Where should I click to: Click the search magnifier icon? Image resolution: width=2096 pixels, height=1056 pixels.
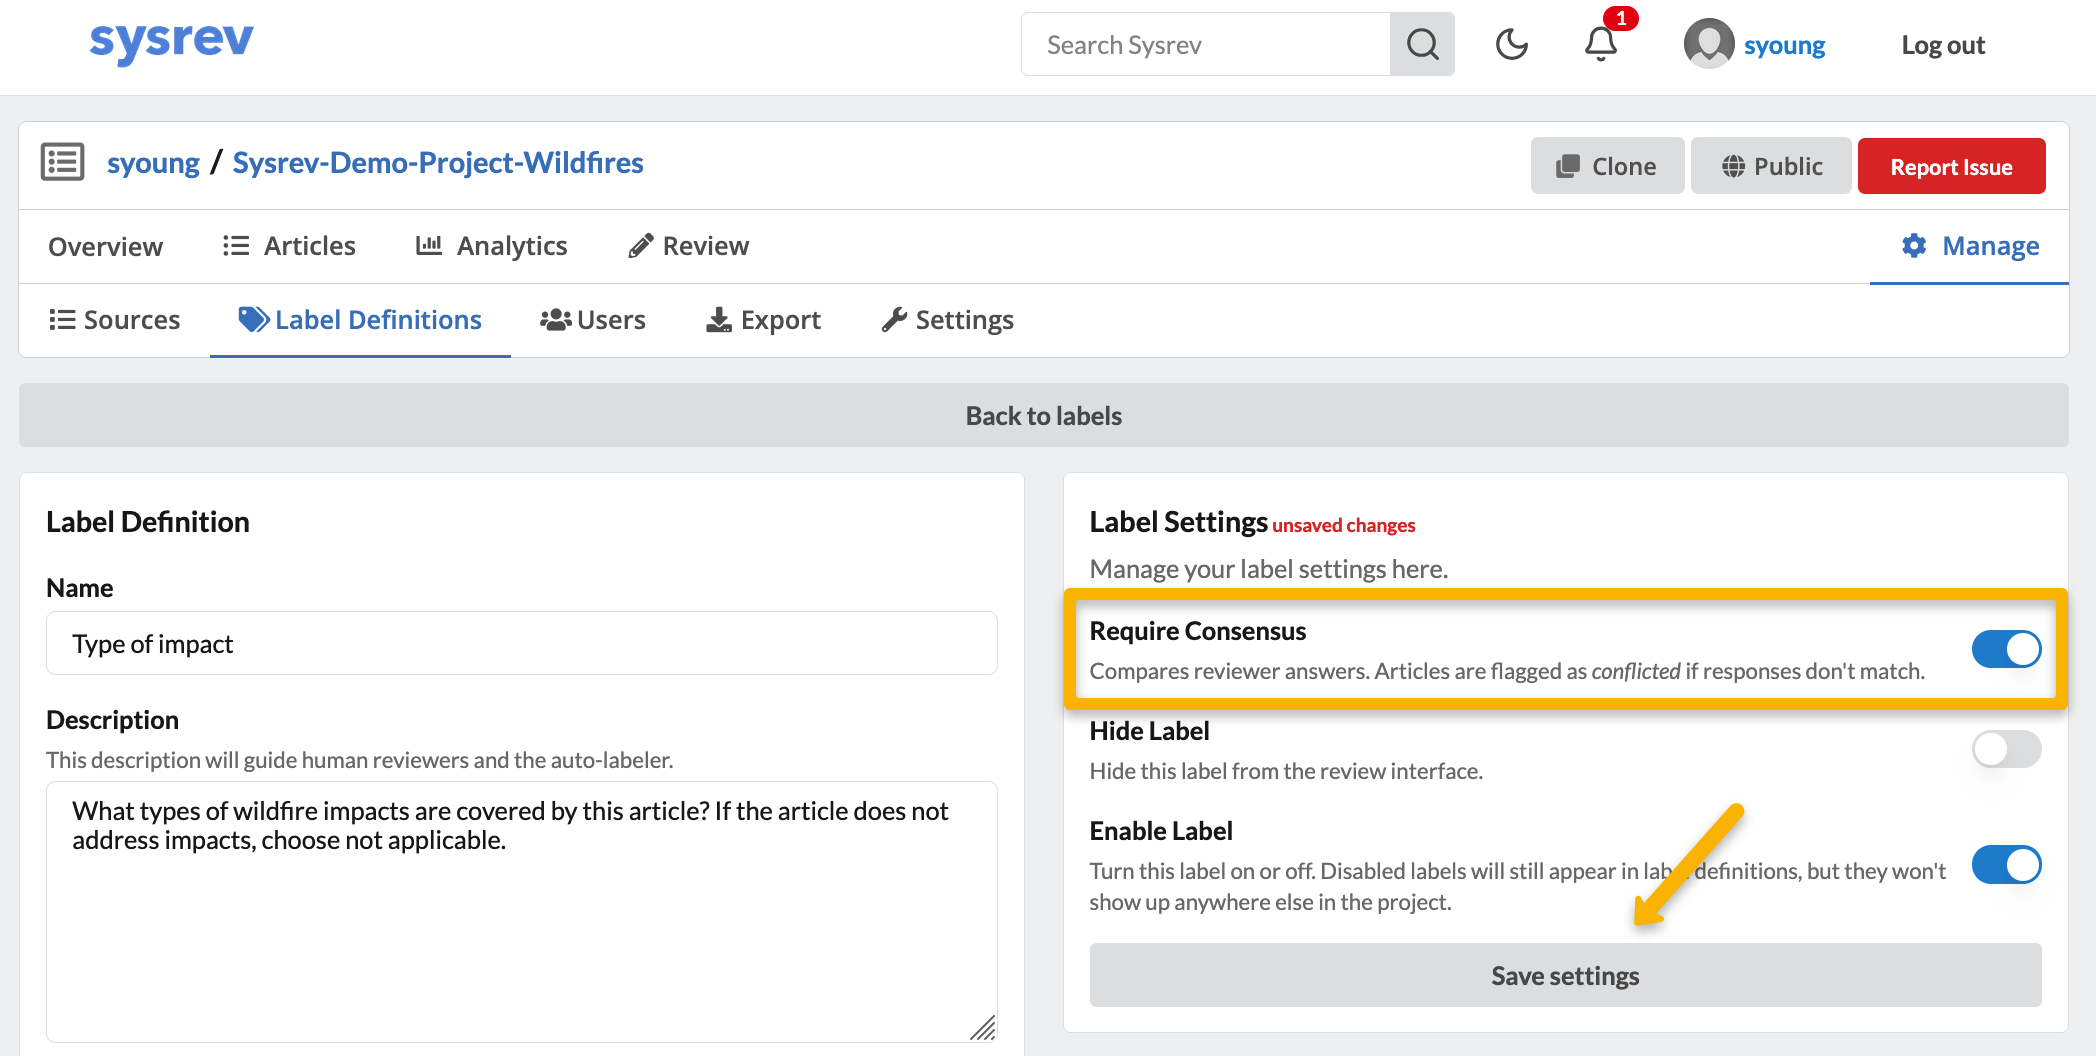(x=1422, y=45)
